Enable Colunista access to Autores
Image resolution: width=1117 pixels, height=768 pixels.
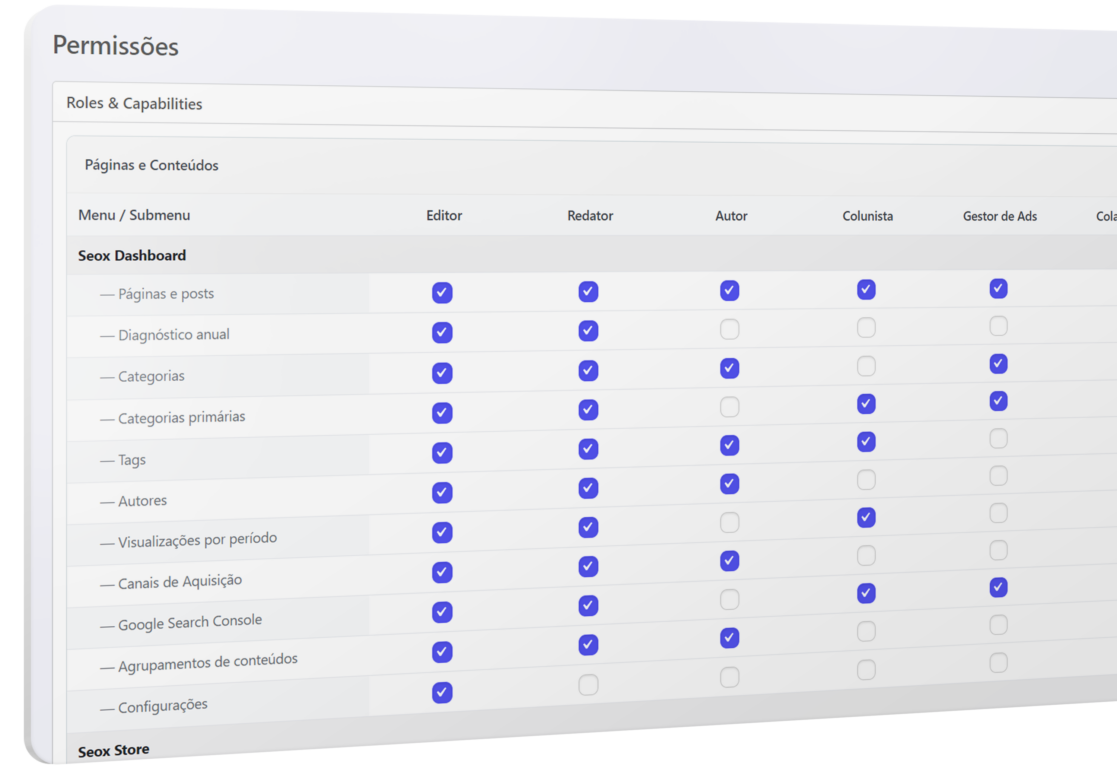point(866,480)
